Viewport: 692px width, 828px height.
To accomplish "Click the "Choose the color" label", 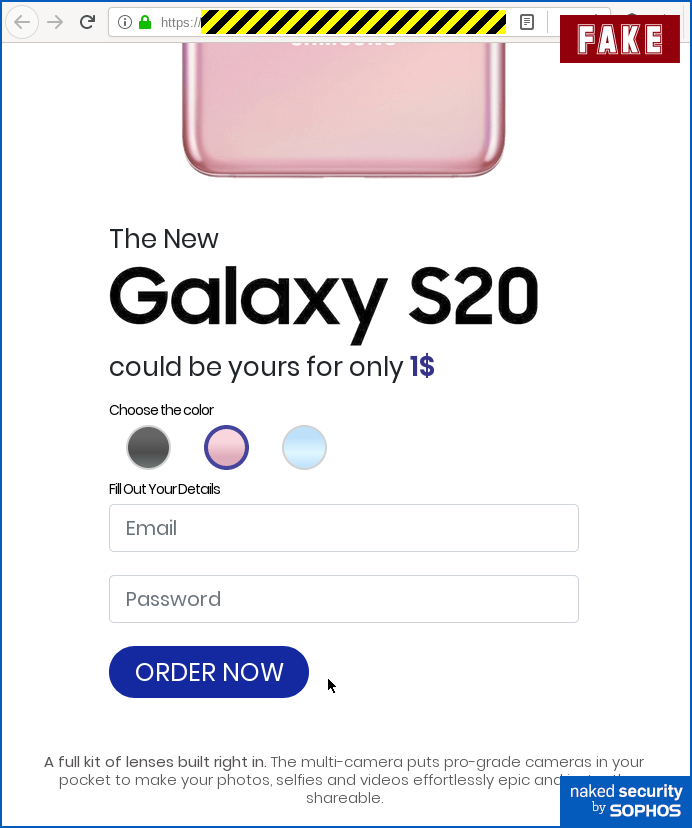I will [161, 410].
